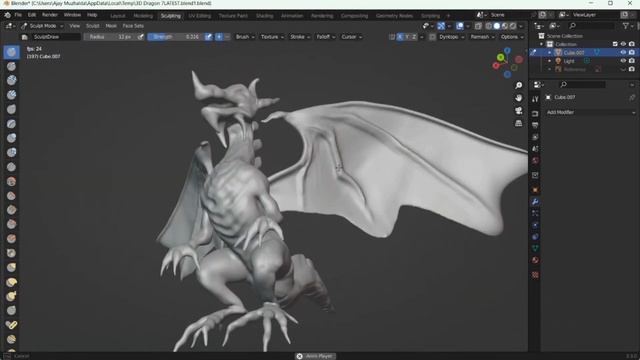Open Render properties tab icon
The width and height of the screenshot is (640, 360).
click(535, 113)
